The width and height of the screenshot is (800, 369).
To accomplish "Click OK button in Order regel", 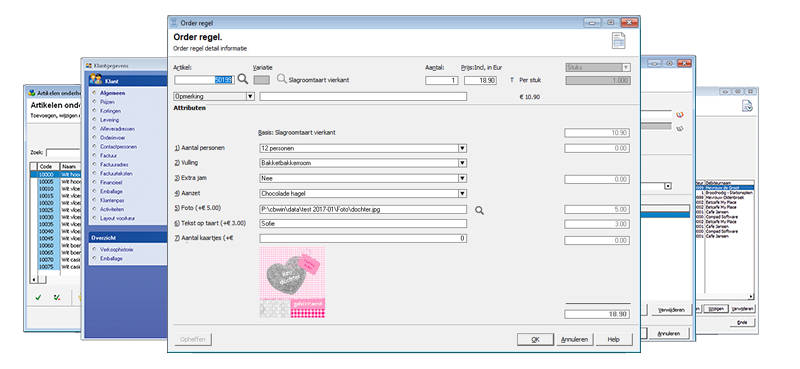I will click(535, 339).
